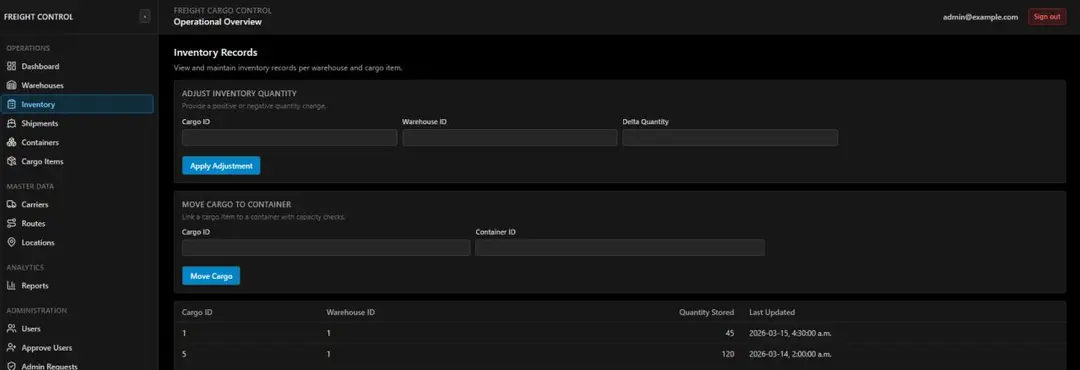1080x370 pixels.
Task: Sign out of the admin account
Action: tap(1046, 17)
